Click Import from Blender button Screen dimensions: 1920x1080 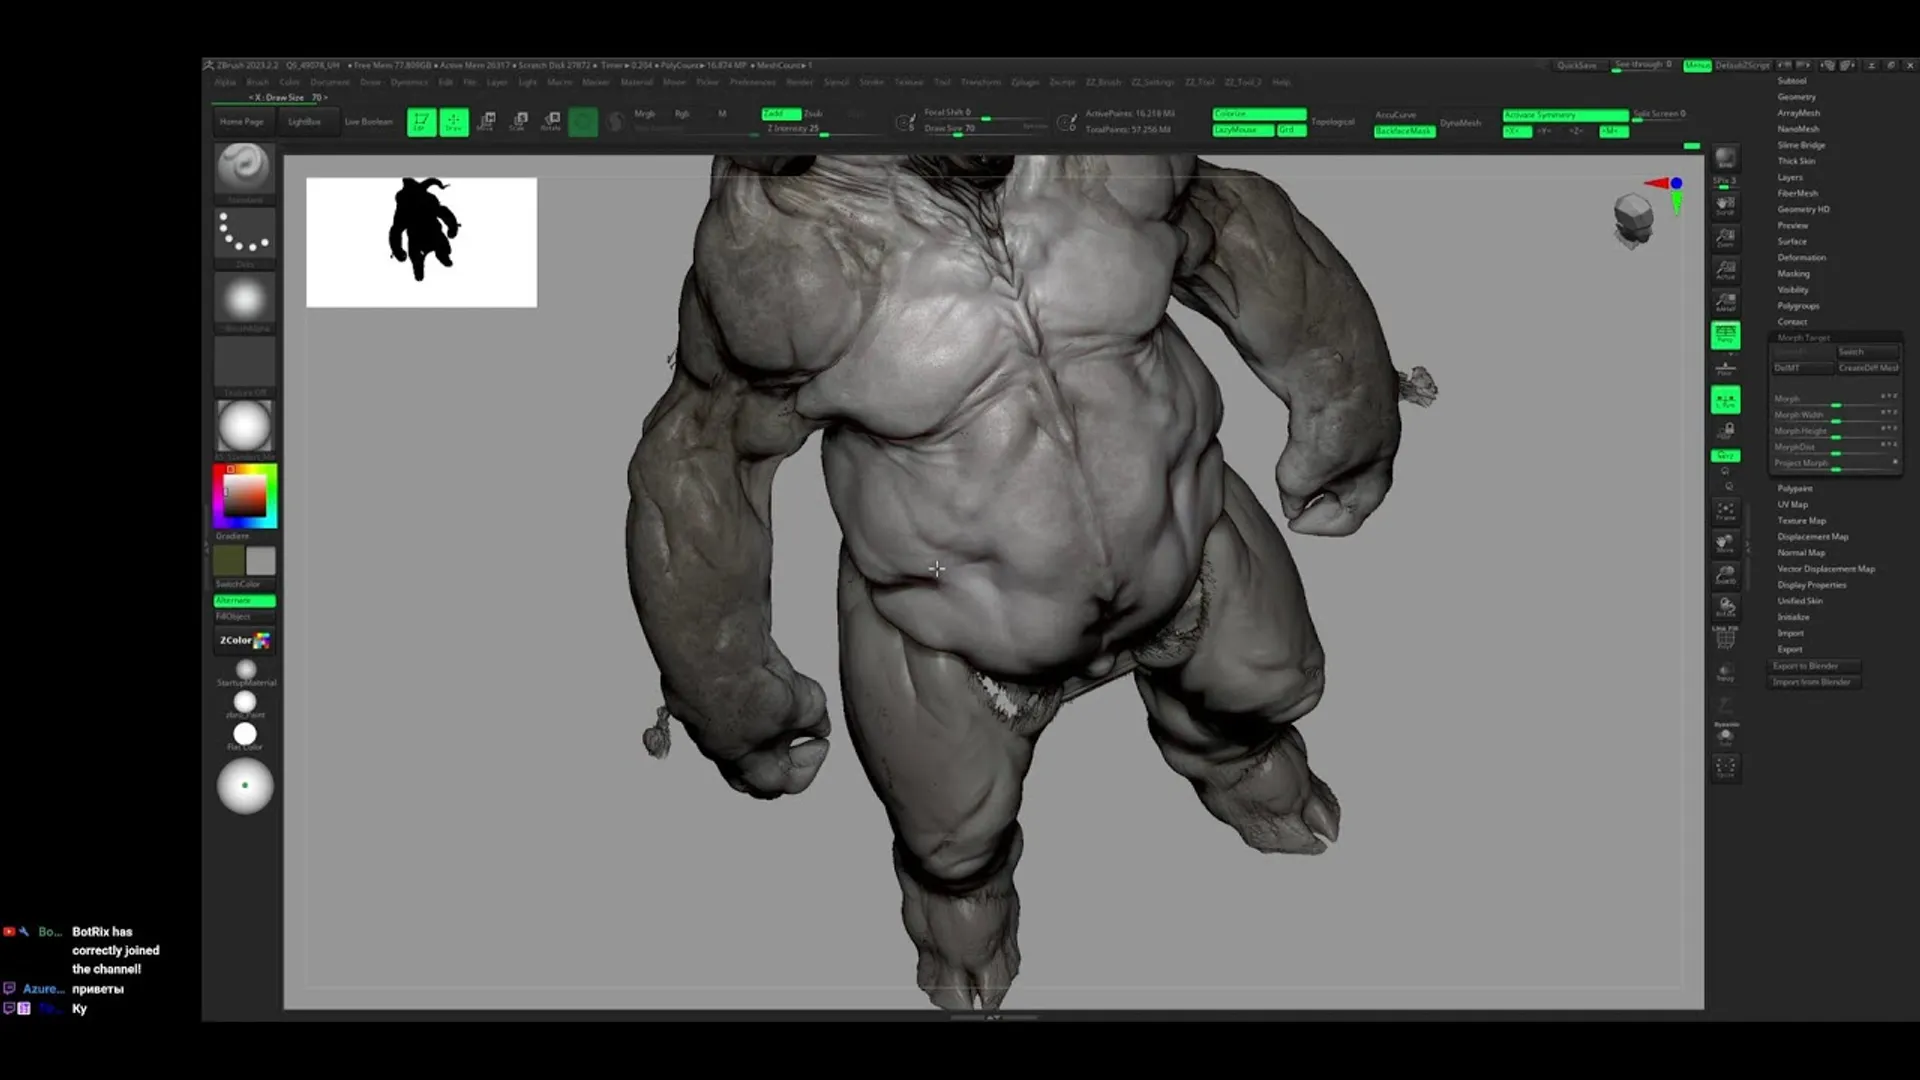(x=1815, y=682)
